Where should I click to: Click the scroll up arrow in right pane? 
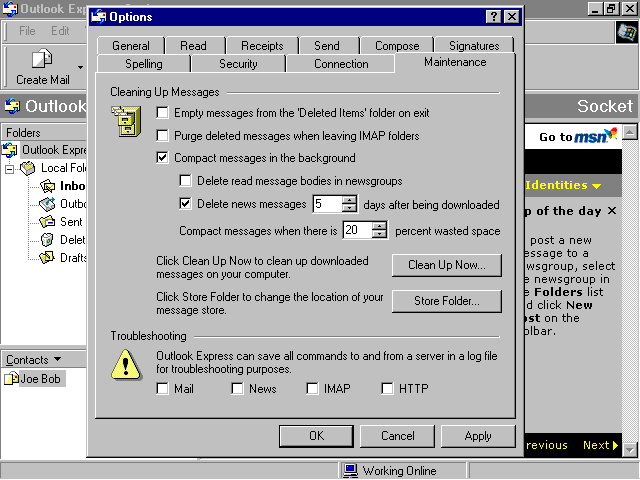[x=630, y=132]
